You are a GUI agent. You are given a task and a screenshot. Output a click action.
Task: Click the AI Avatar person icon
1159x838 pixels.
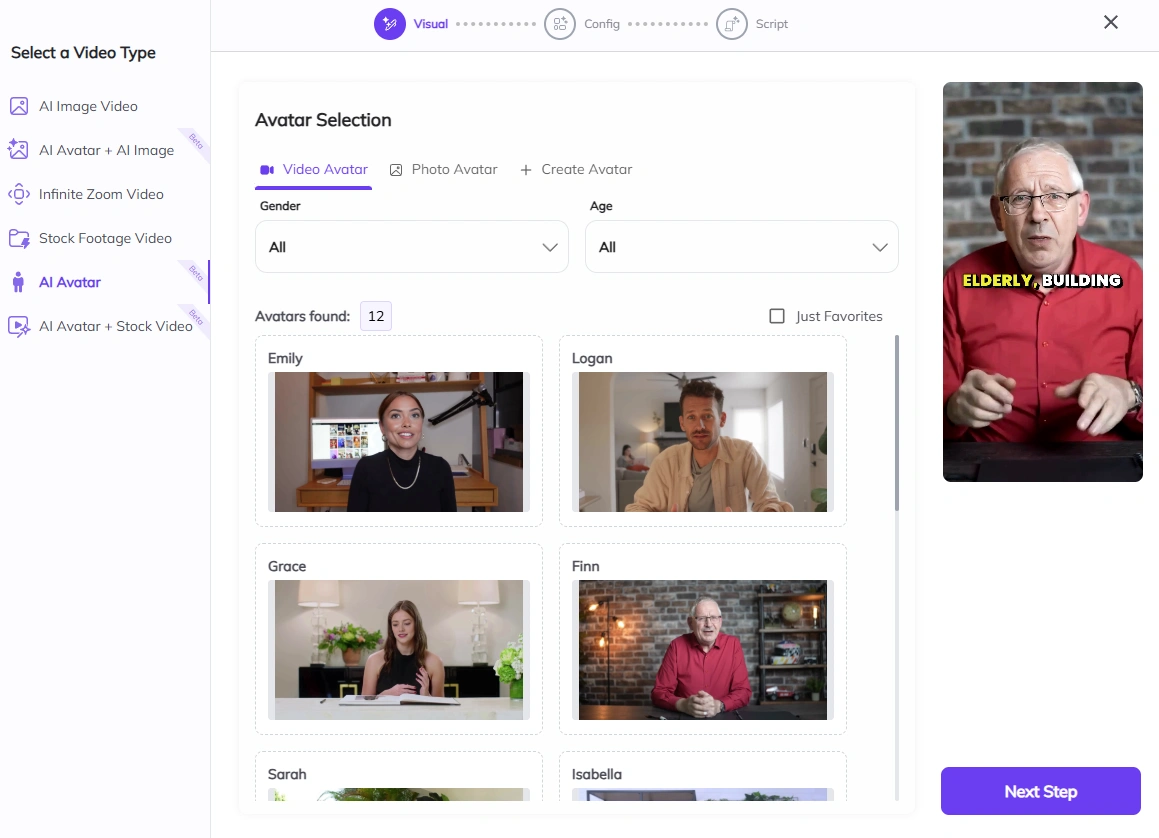(18, 282)
